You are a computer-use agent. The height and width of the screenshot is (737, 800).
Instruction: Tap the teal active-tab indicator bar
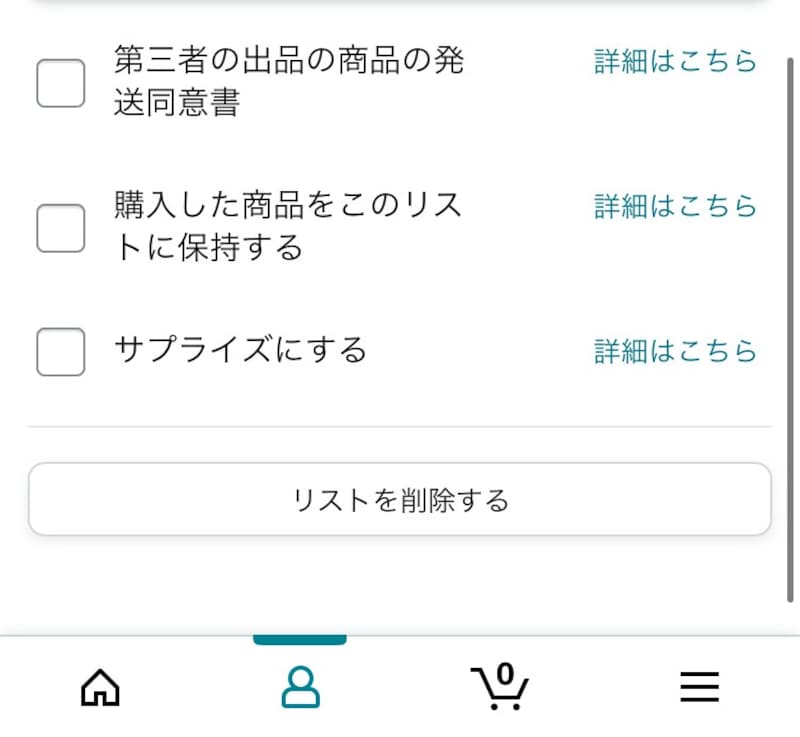point(300,640)
